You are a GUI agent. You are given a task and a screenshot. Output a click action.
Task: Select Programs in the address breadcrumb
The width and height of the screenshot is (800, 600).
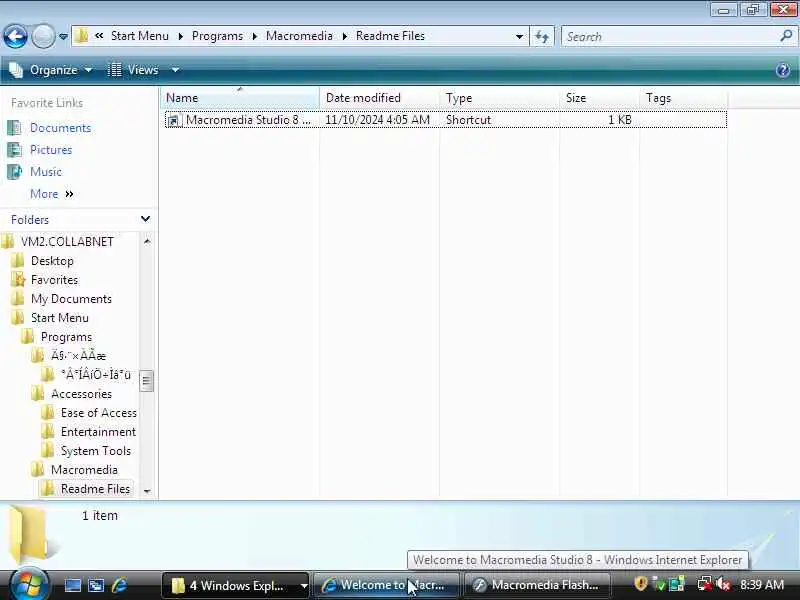pos(217,36)
